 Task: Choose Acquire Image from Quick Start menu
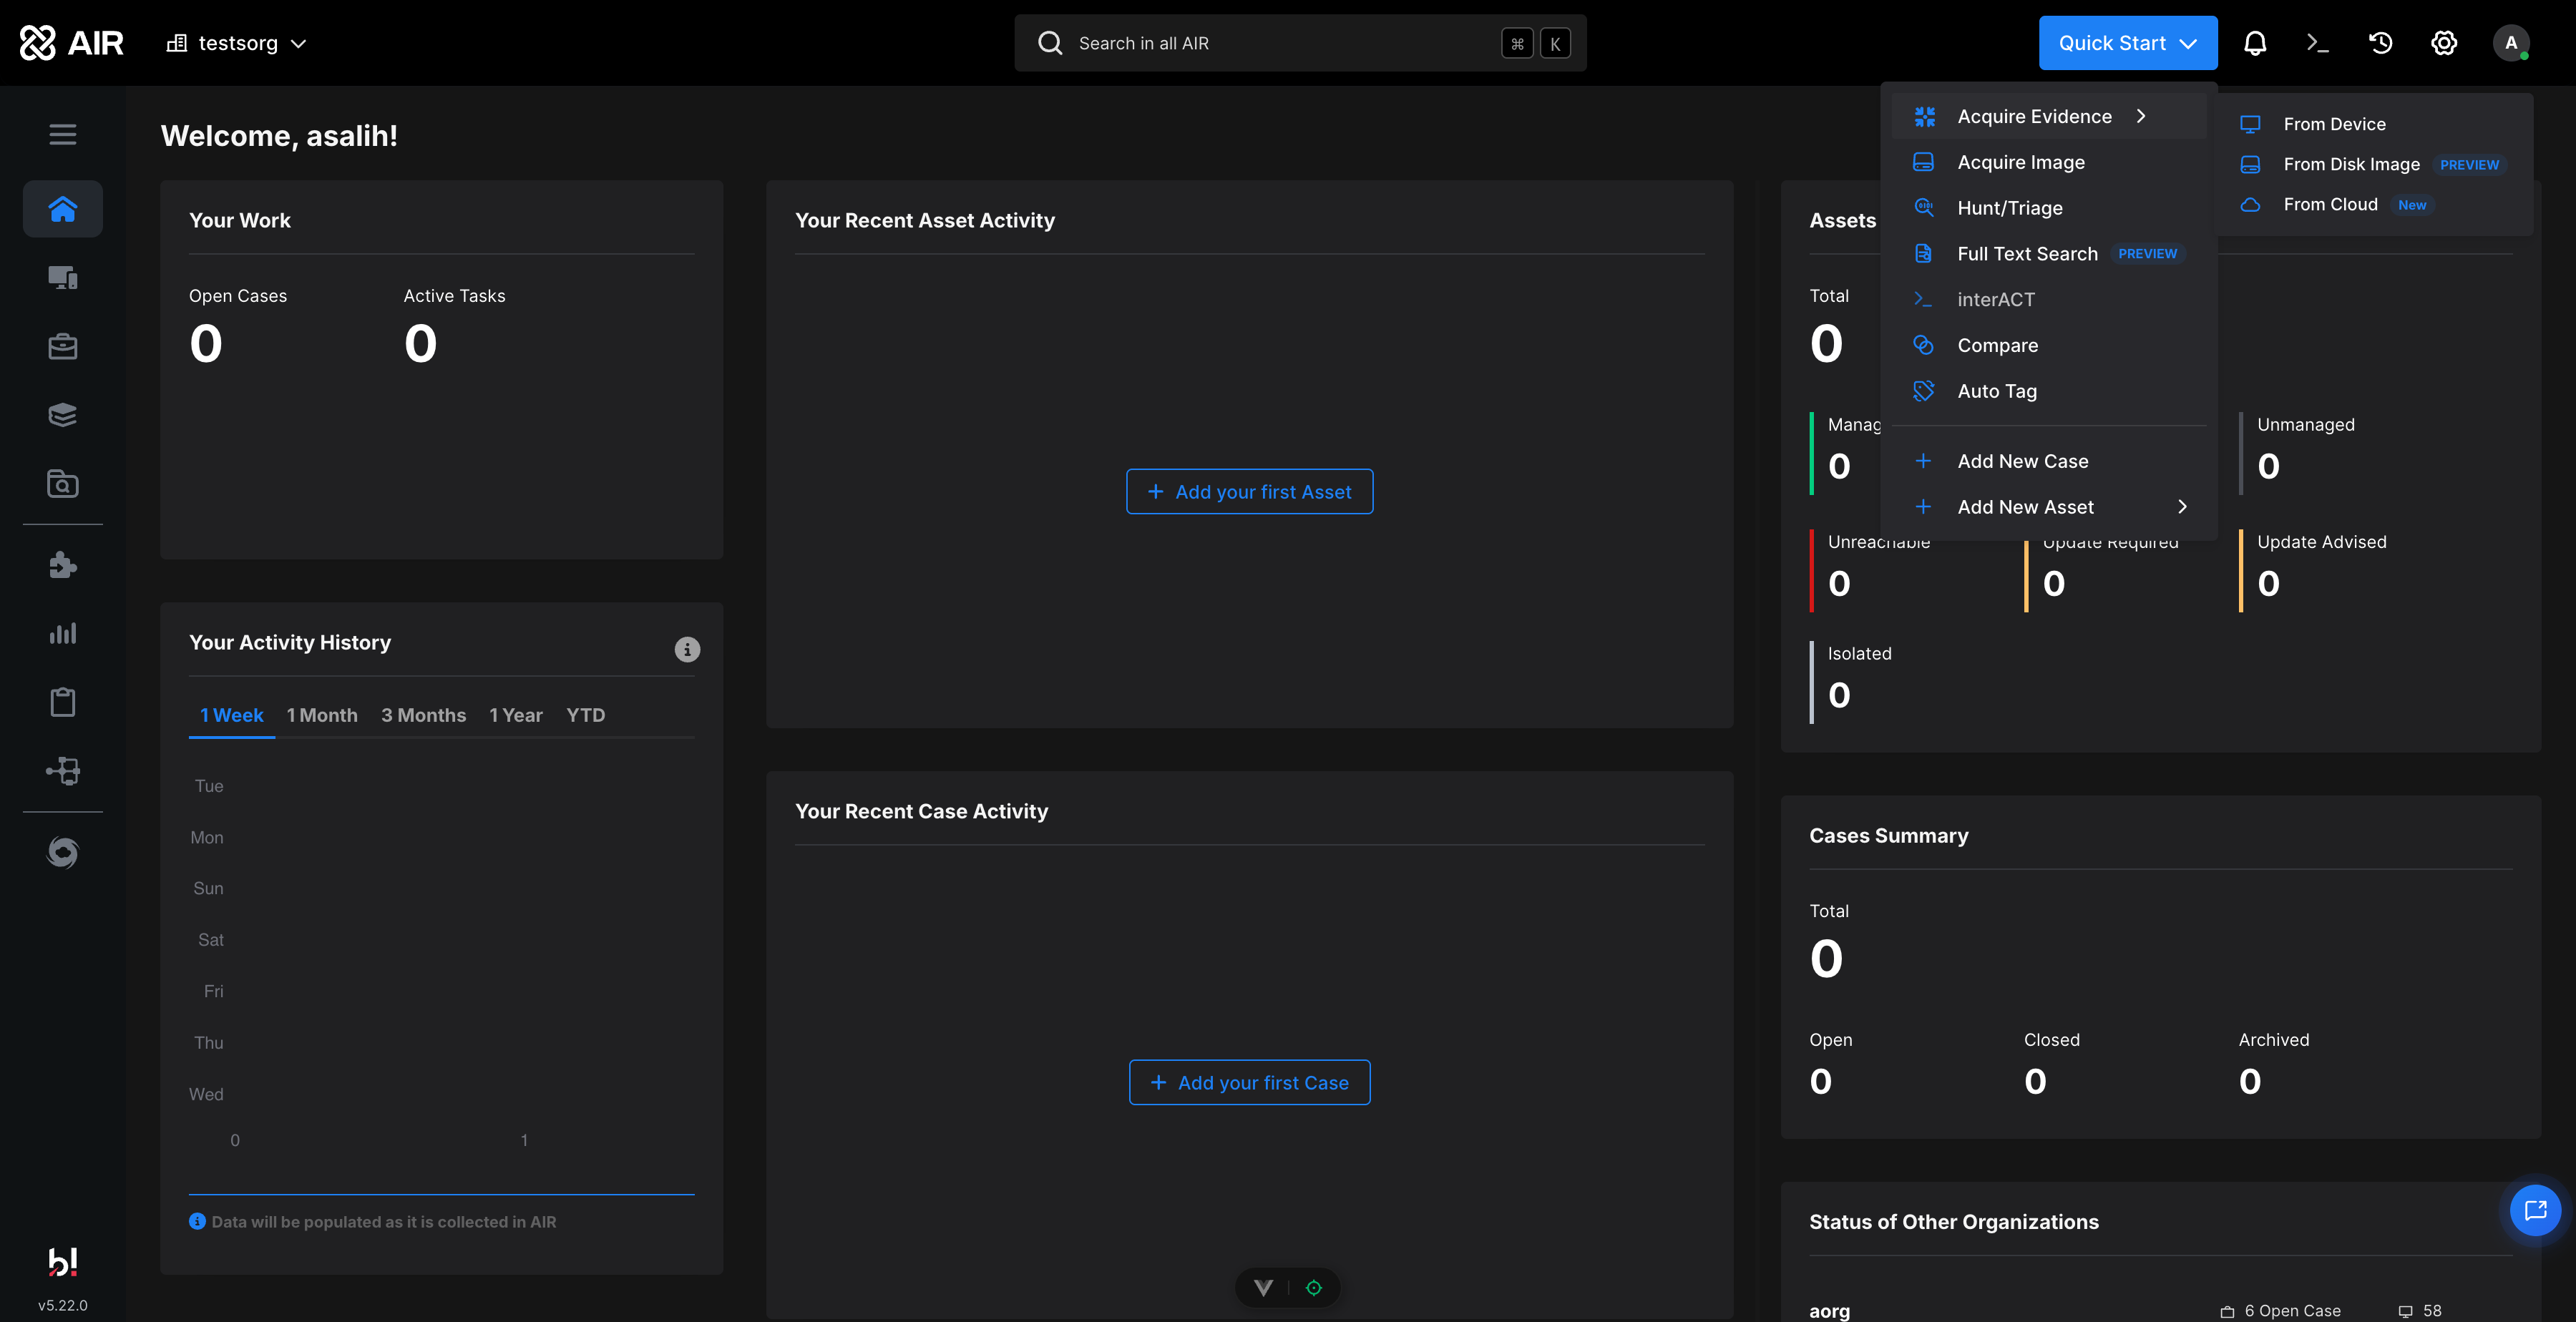click(2049, 162)
